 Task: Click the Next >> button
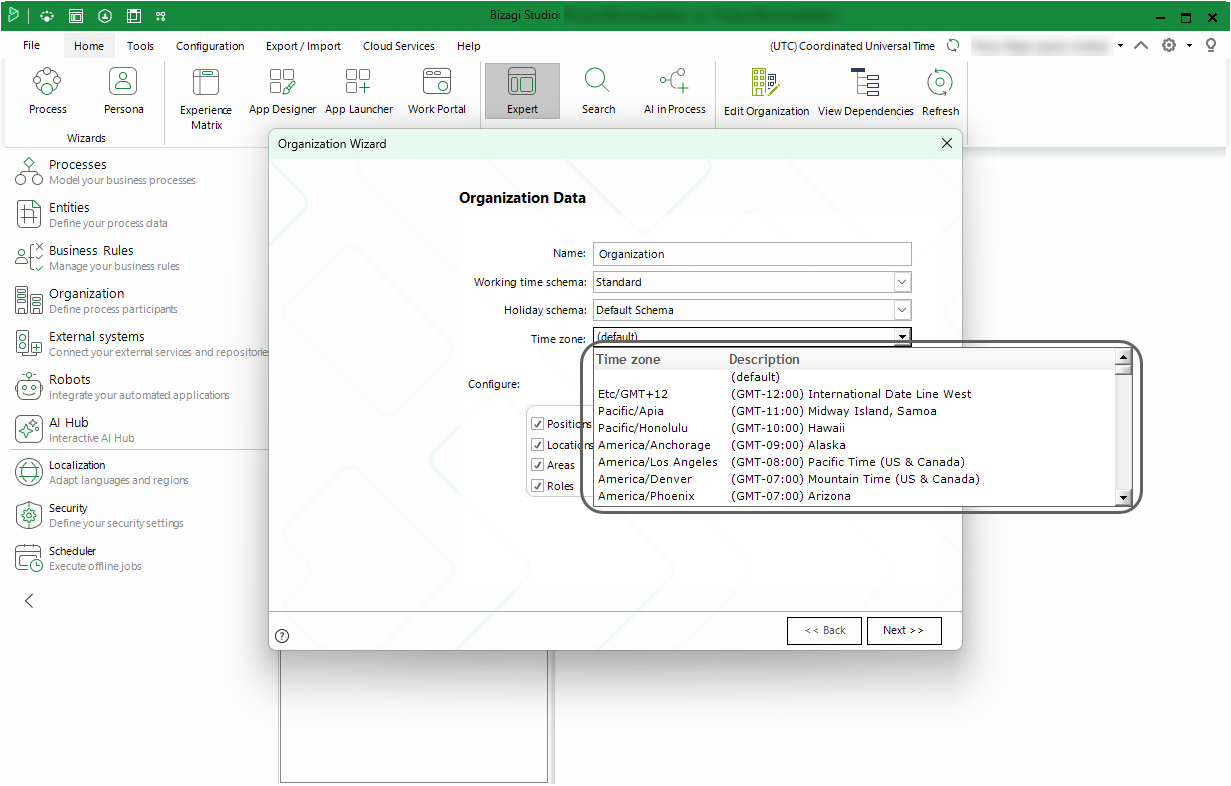tap(903, 630)
